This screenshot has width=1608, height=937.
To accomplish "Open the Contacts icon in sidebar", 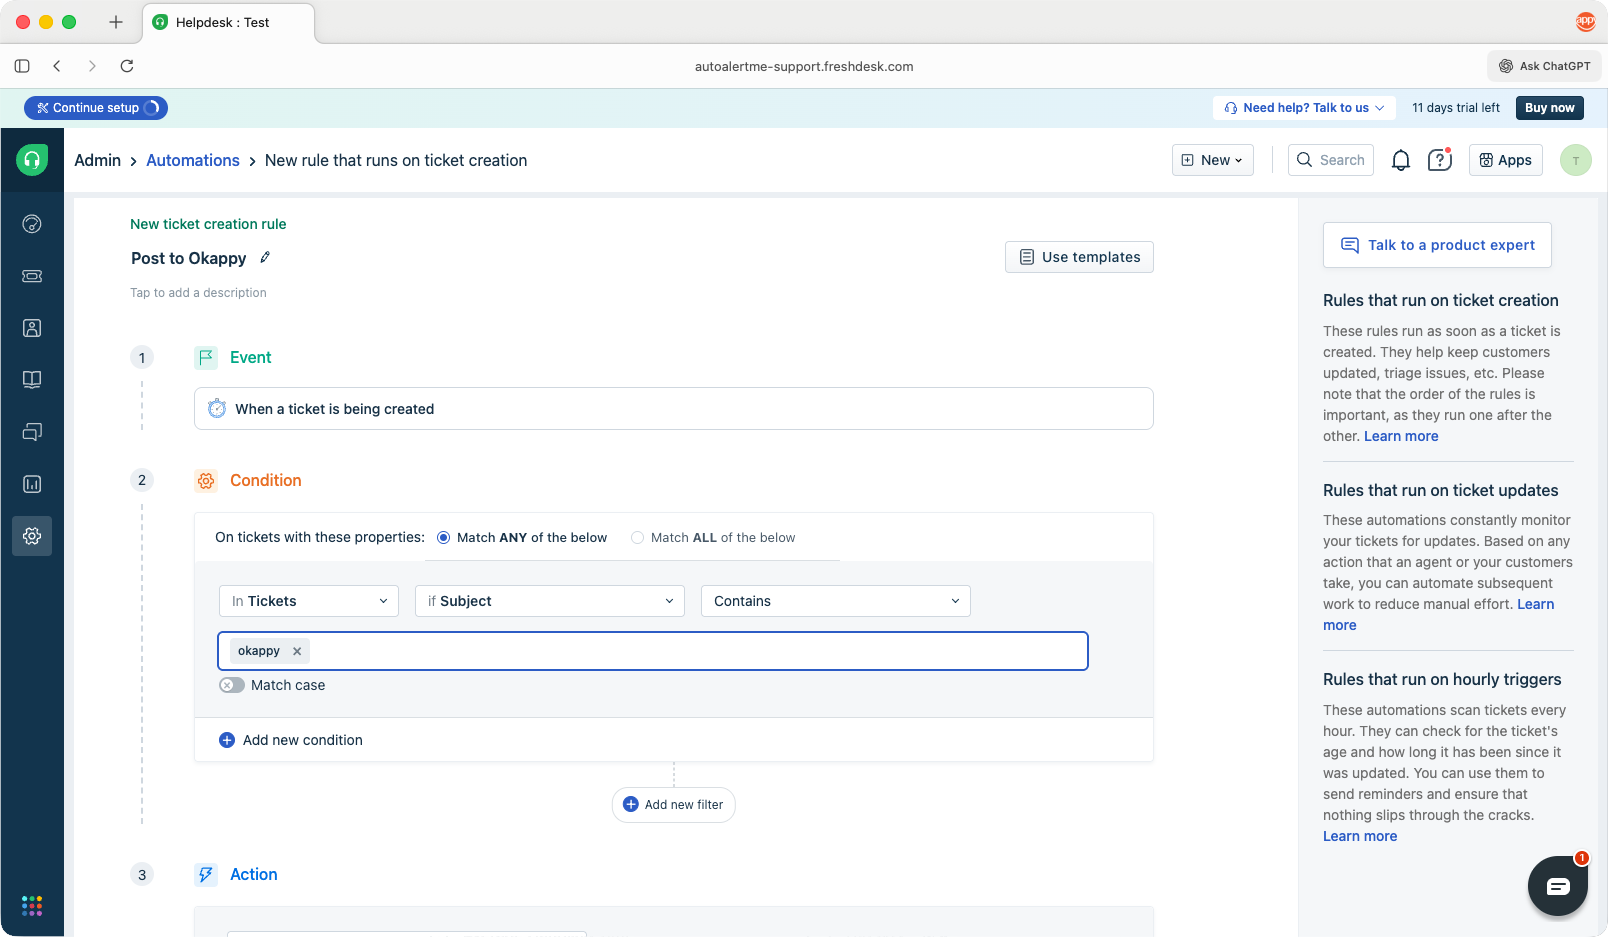I will (32, 328).
